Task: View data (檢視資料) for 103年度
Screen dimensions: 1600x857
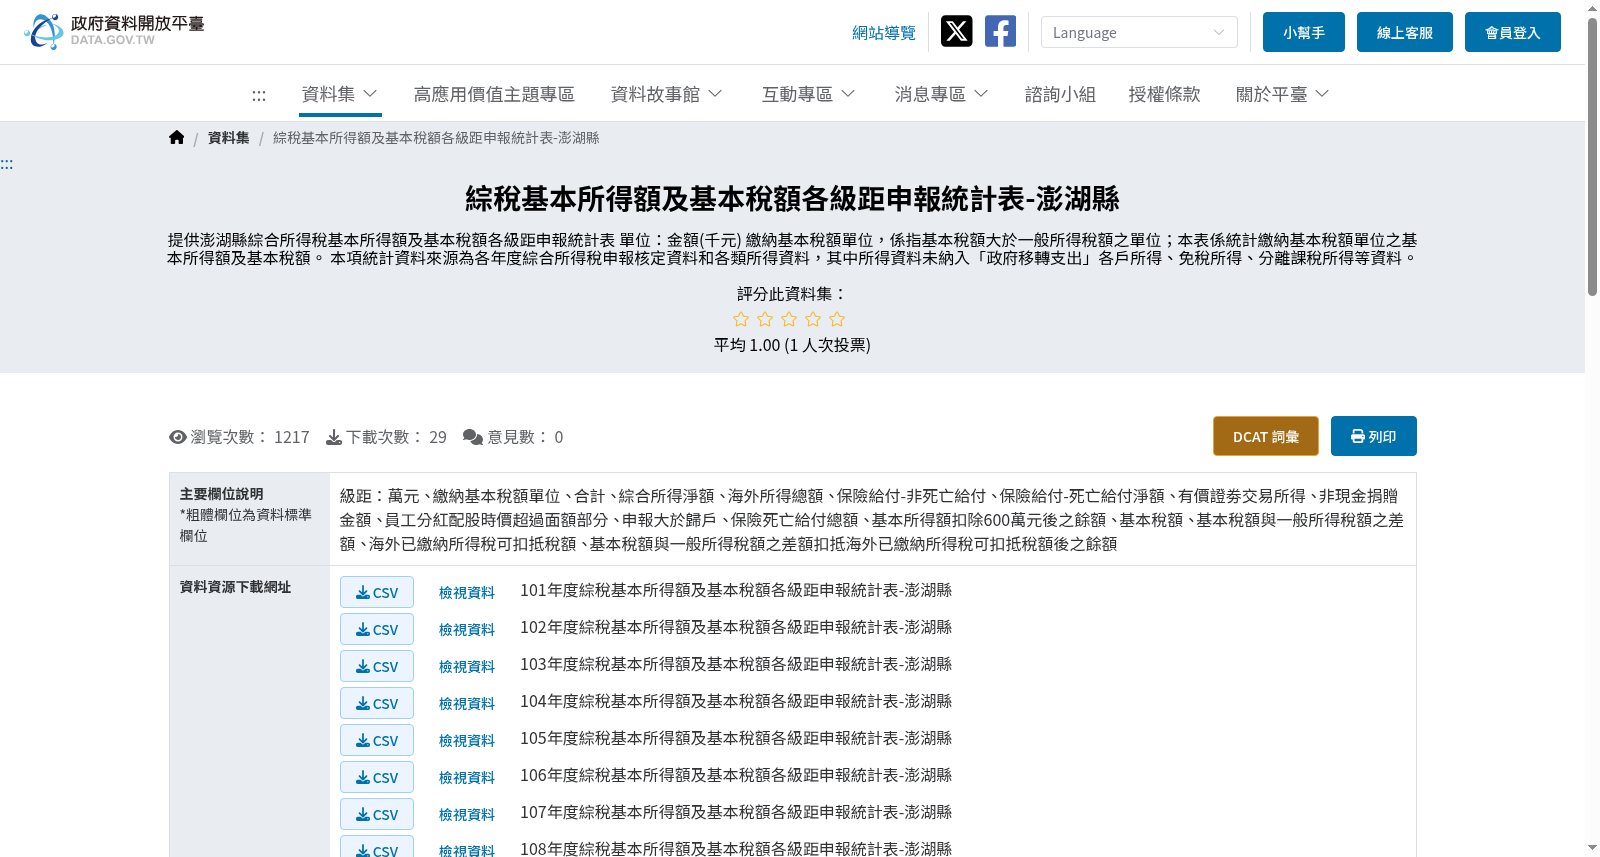Action: click(x=467, y=667)
